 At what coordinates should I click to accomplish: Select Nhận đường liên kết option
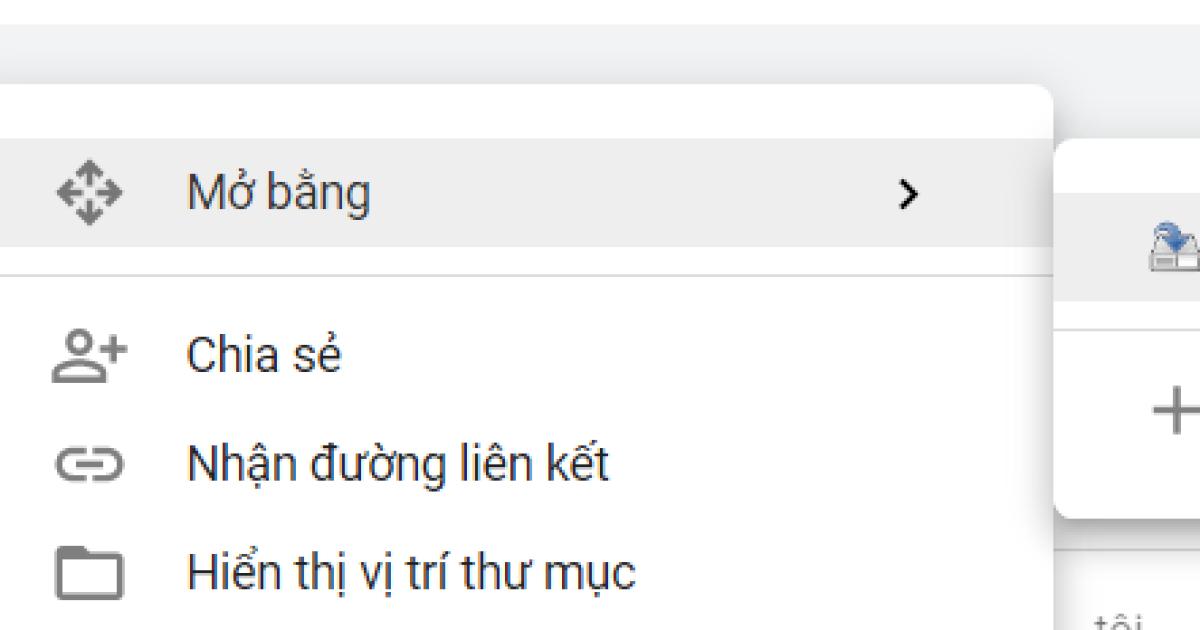[397, 465]
